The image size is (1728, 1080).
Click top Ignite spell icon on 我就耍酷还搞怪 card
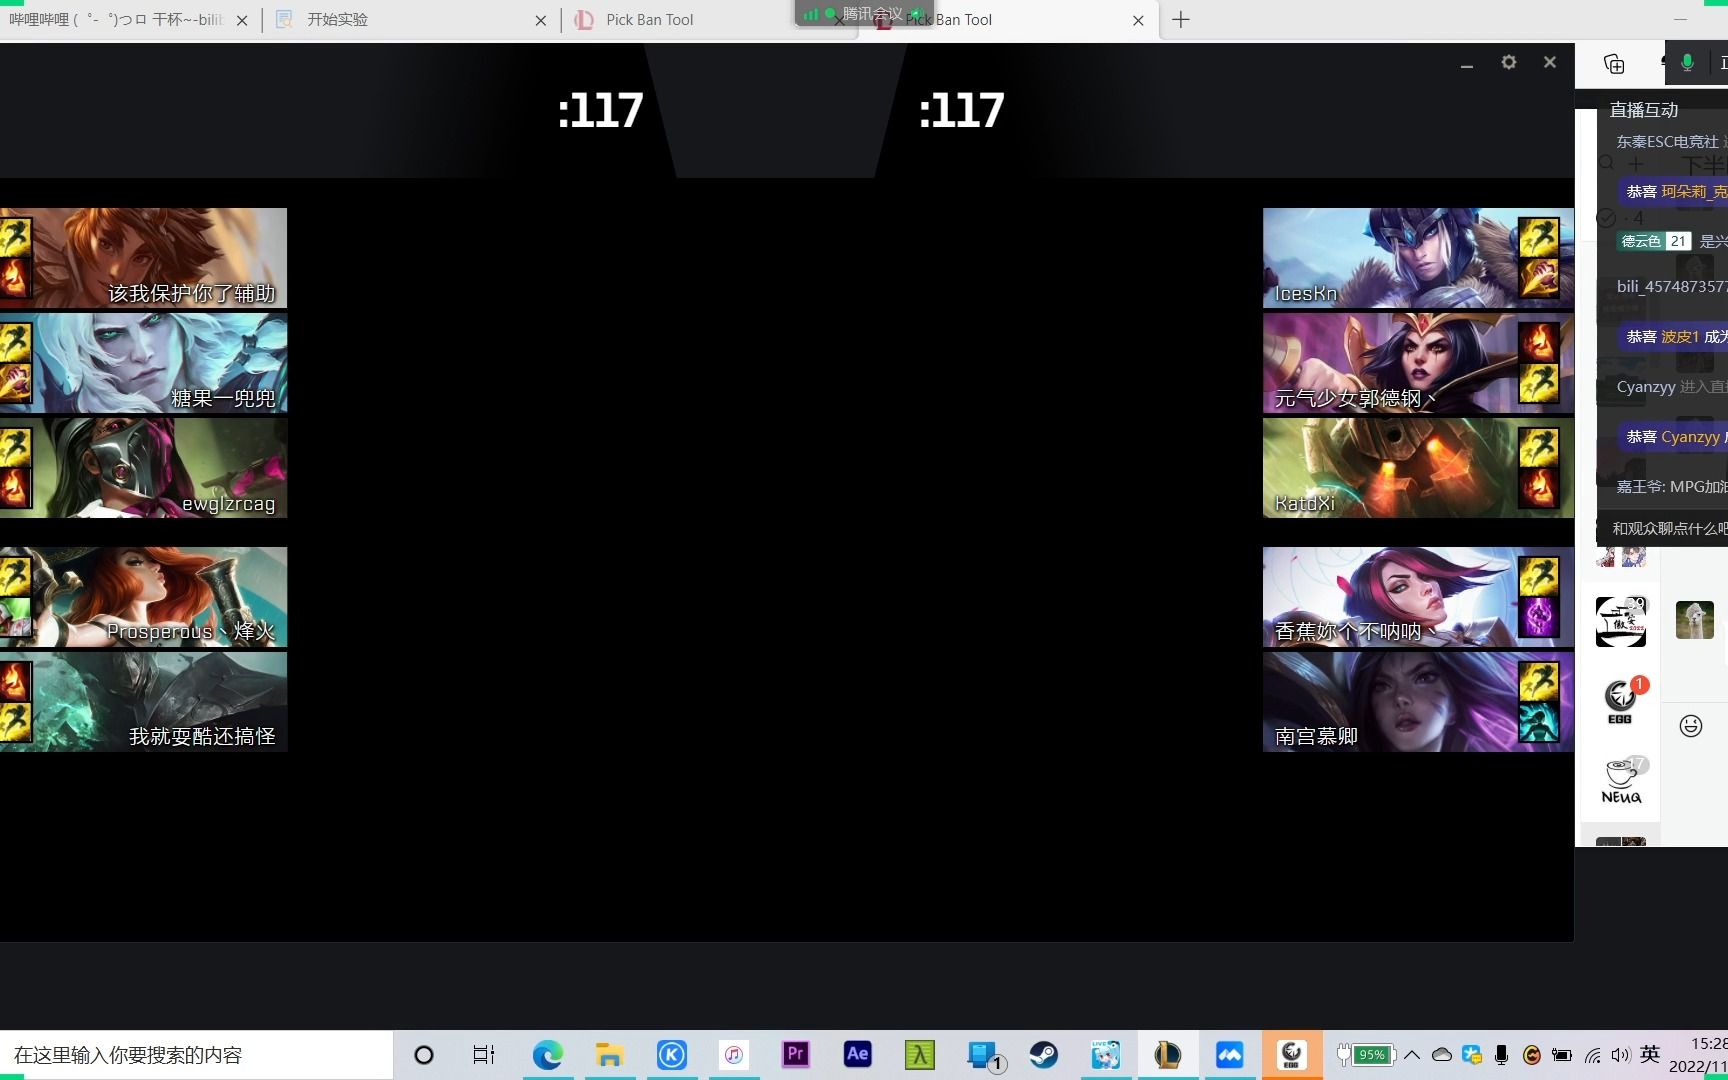[x=15, y=682]
